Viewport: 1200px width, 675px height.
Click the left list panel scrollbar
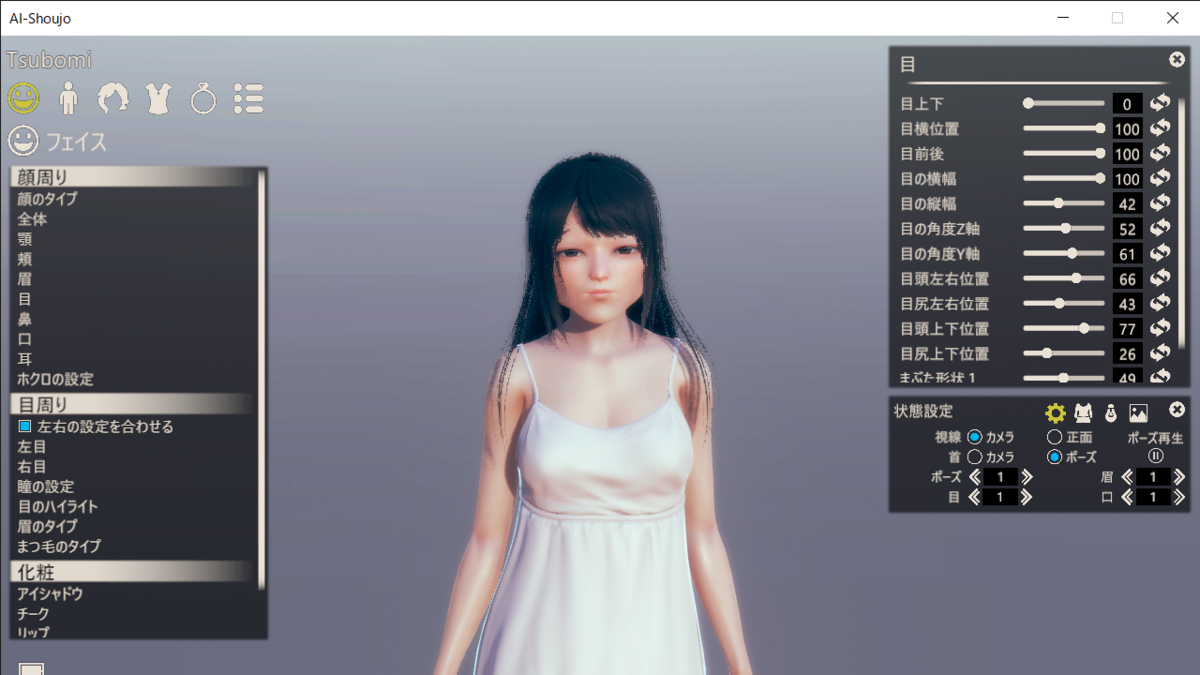262,378
